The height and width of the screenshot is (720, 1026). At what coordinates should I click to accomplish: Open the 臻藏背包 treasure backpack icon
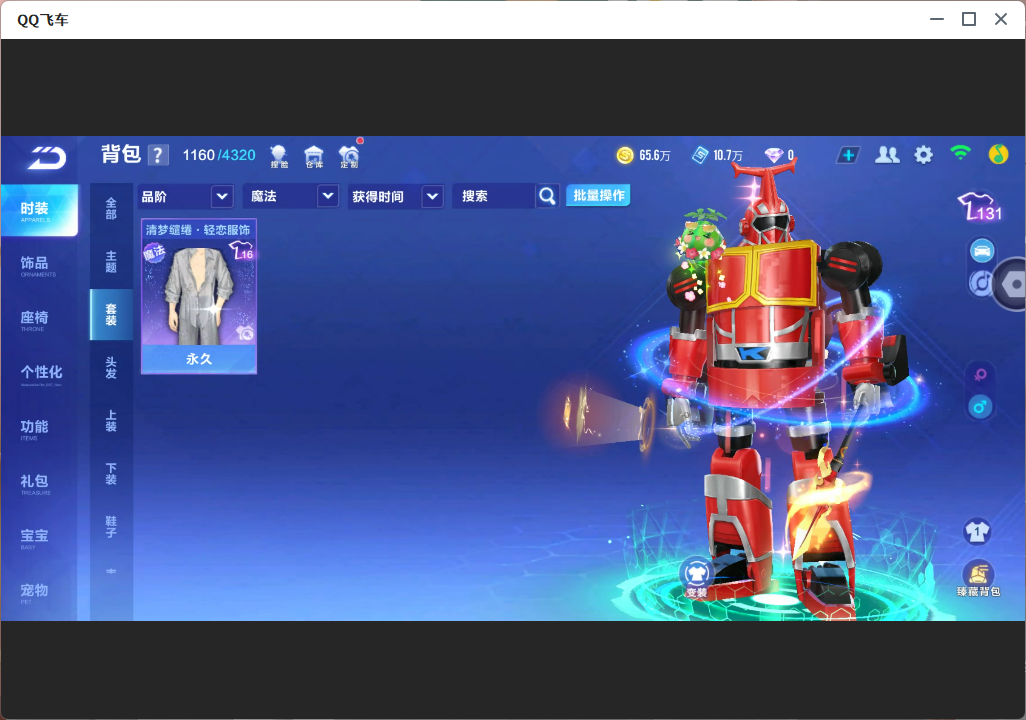tap(978, 579)
